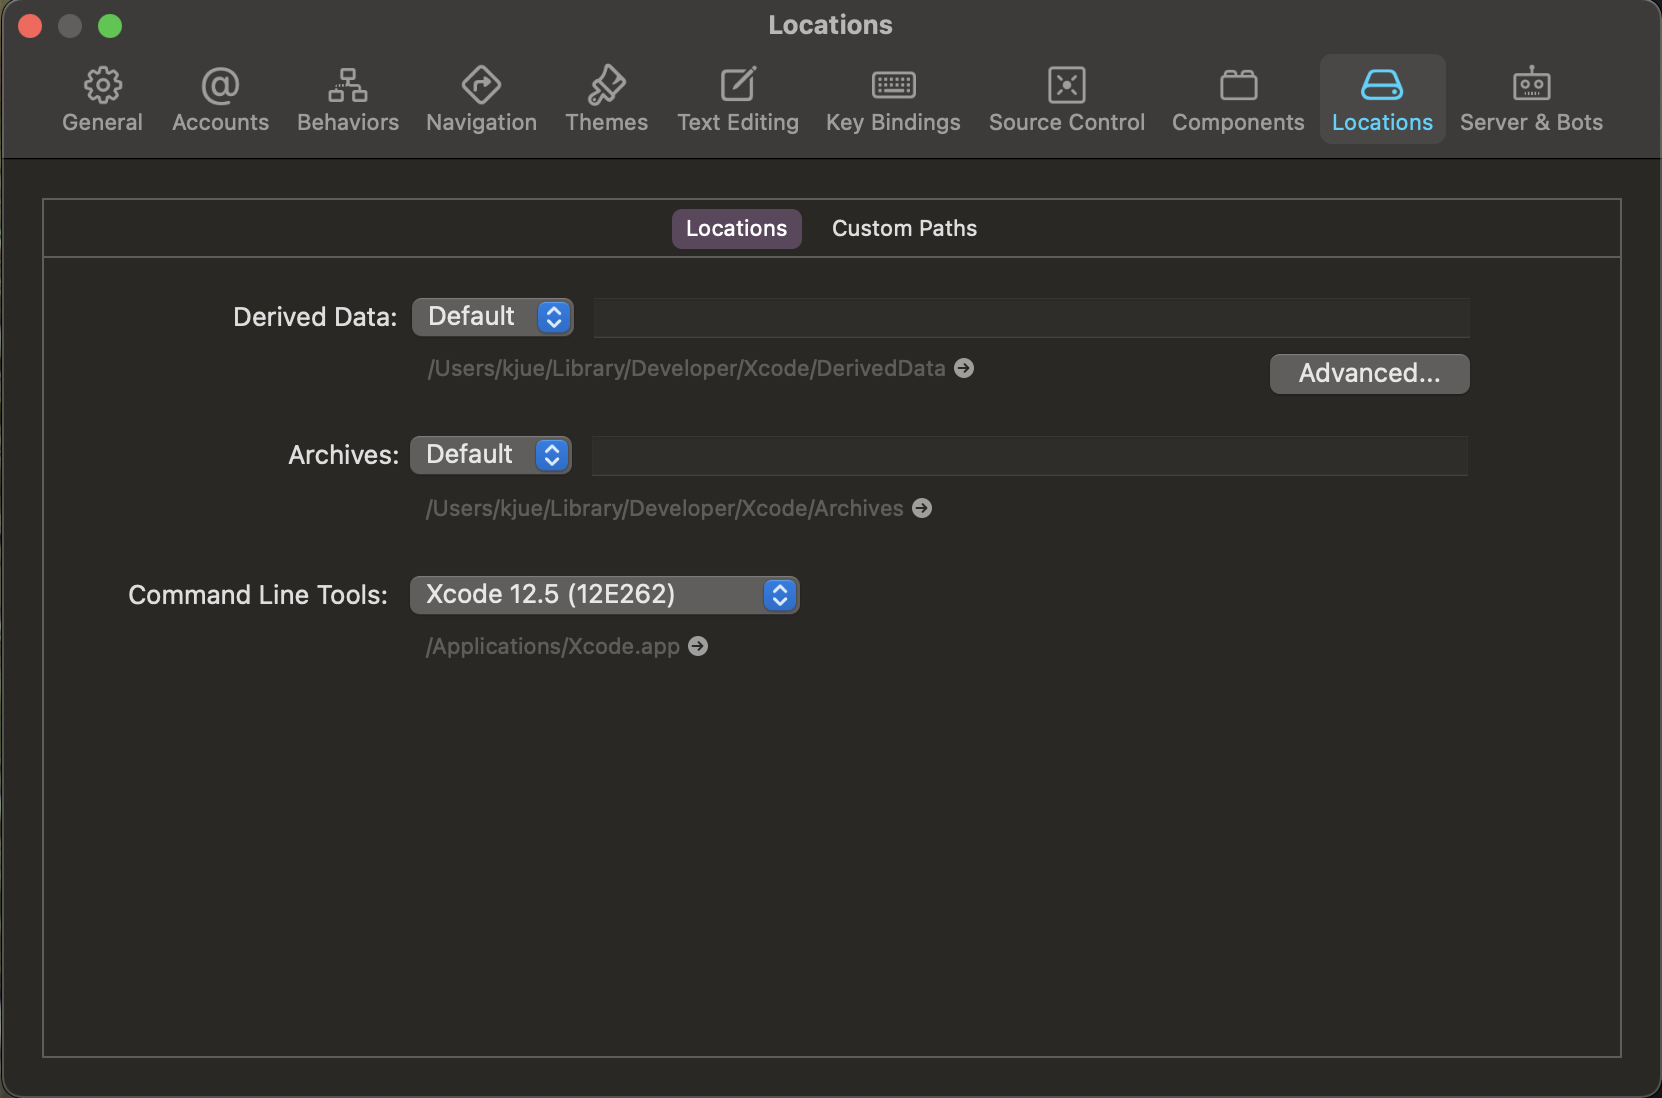Reveal Archives folder via arrow link
This screenshot has width=1662, height=1098.
click(921, 508)
